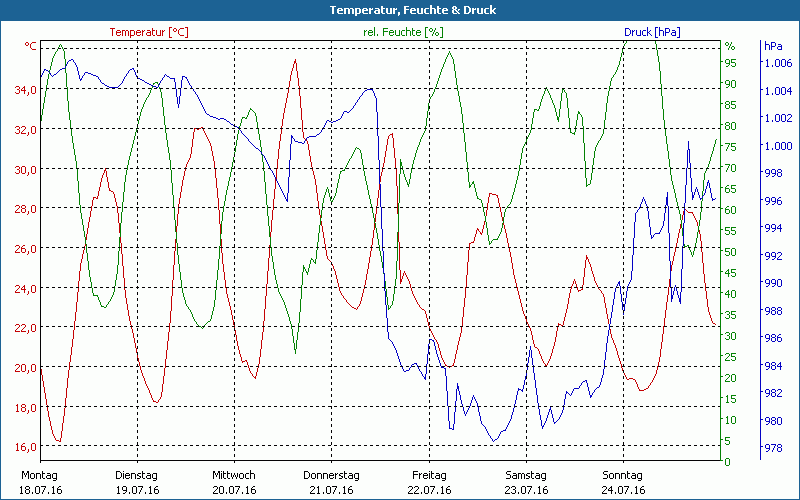Select the green rel. Feuchte [%] legend label
This screenshot has width=800, height=500.
coord(402,32)
